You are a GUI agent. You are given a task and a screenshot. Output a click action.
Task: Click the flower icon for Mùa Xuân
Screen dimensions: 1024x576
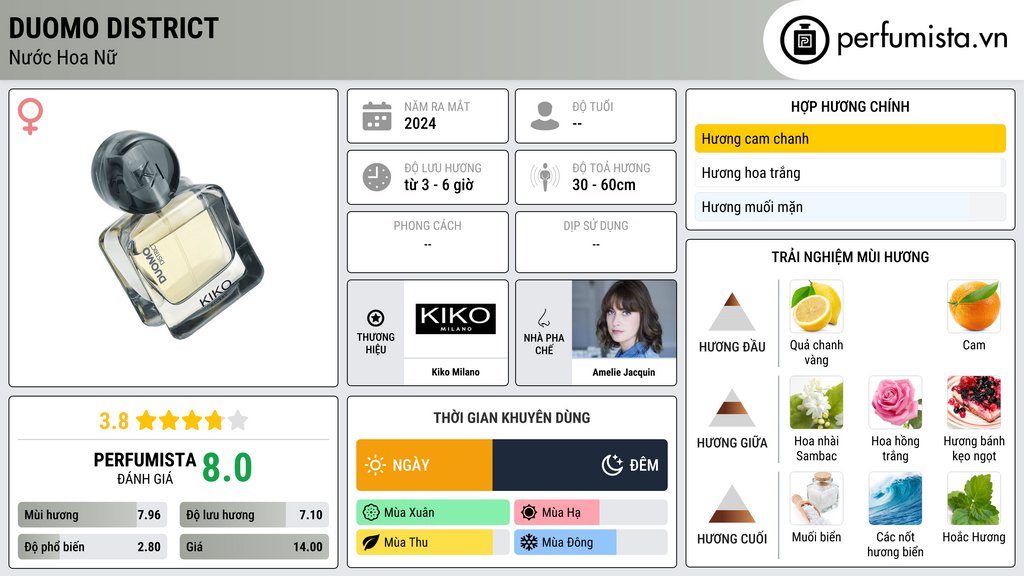pyautogui.click(x=371, y=513)
